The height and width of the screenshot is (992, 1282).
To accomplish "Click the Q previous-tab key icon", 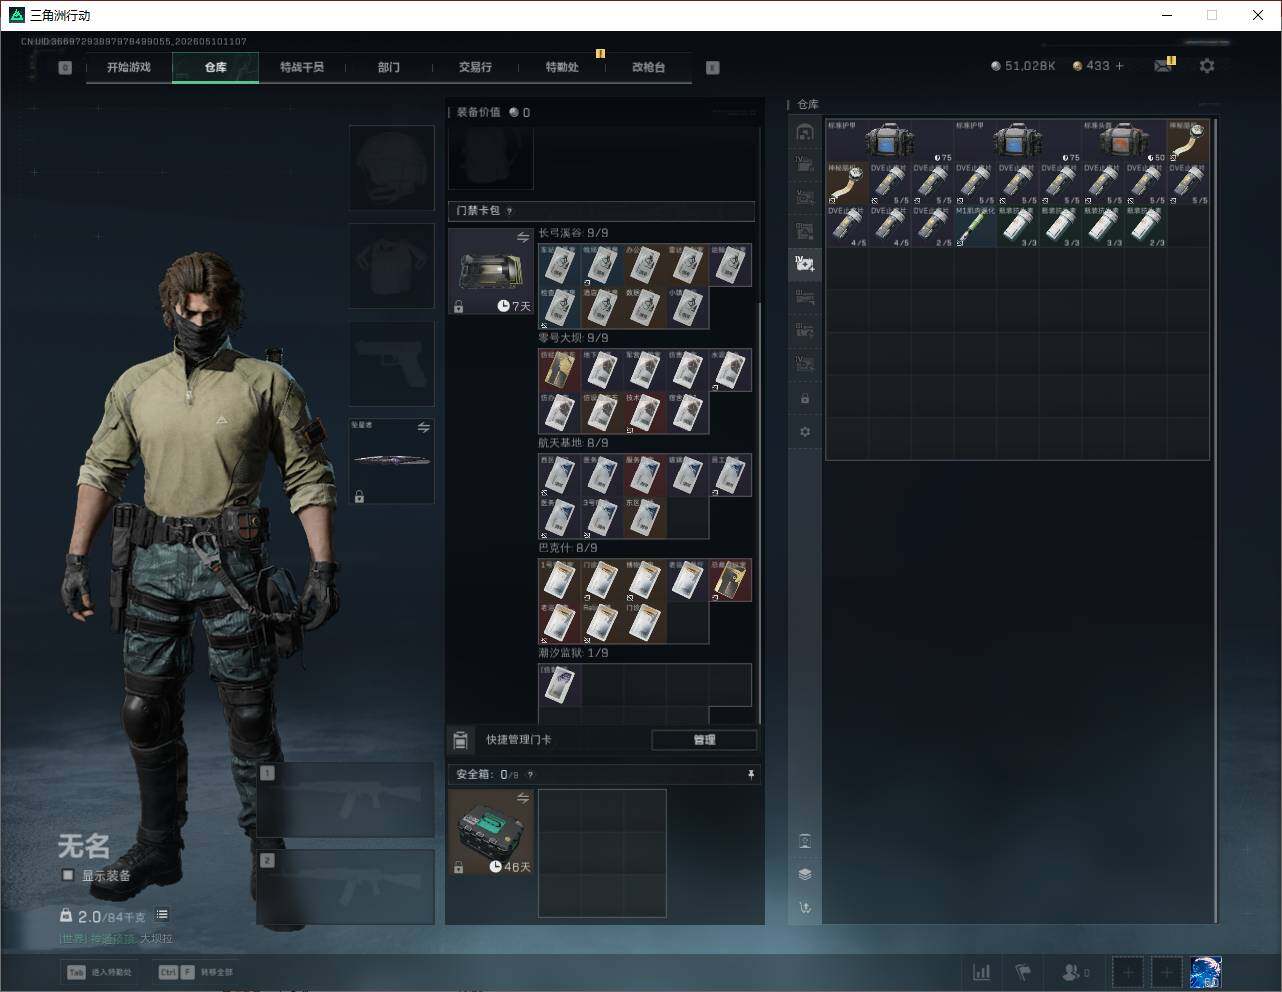I will click(65, 68).
